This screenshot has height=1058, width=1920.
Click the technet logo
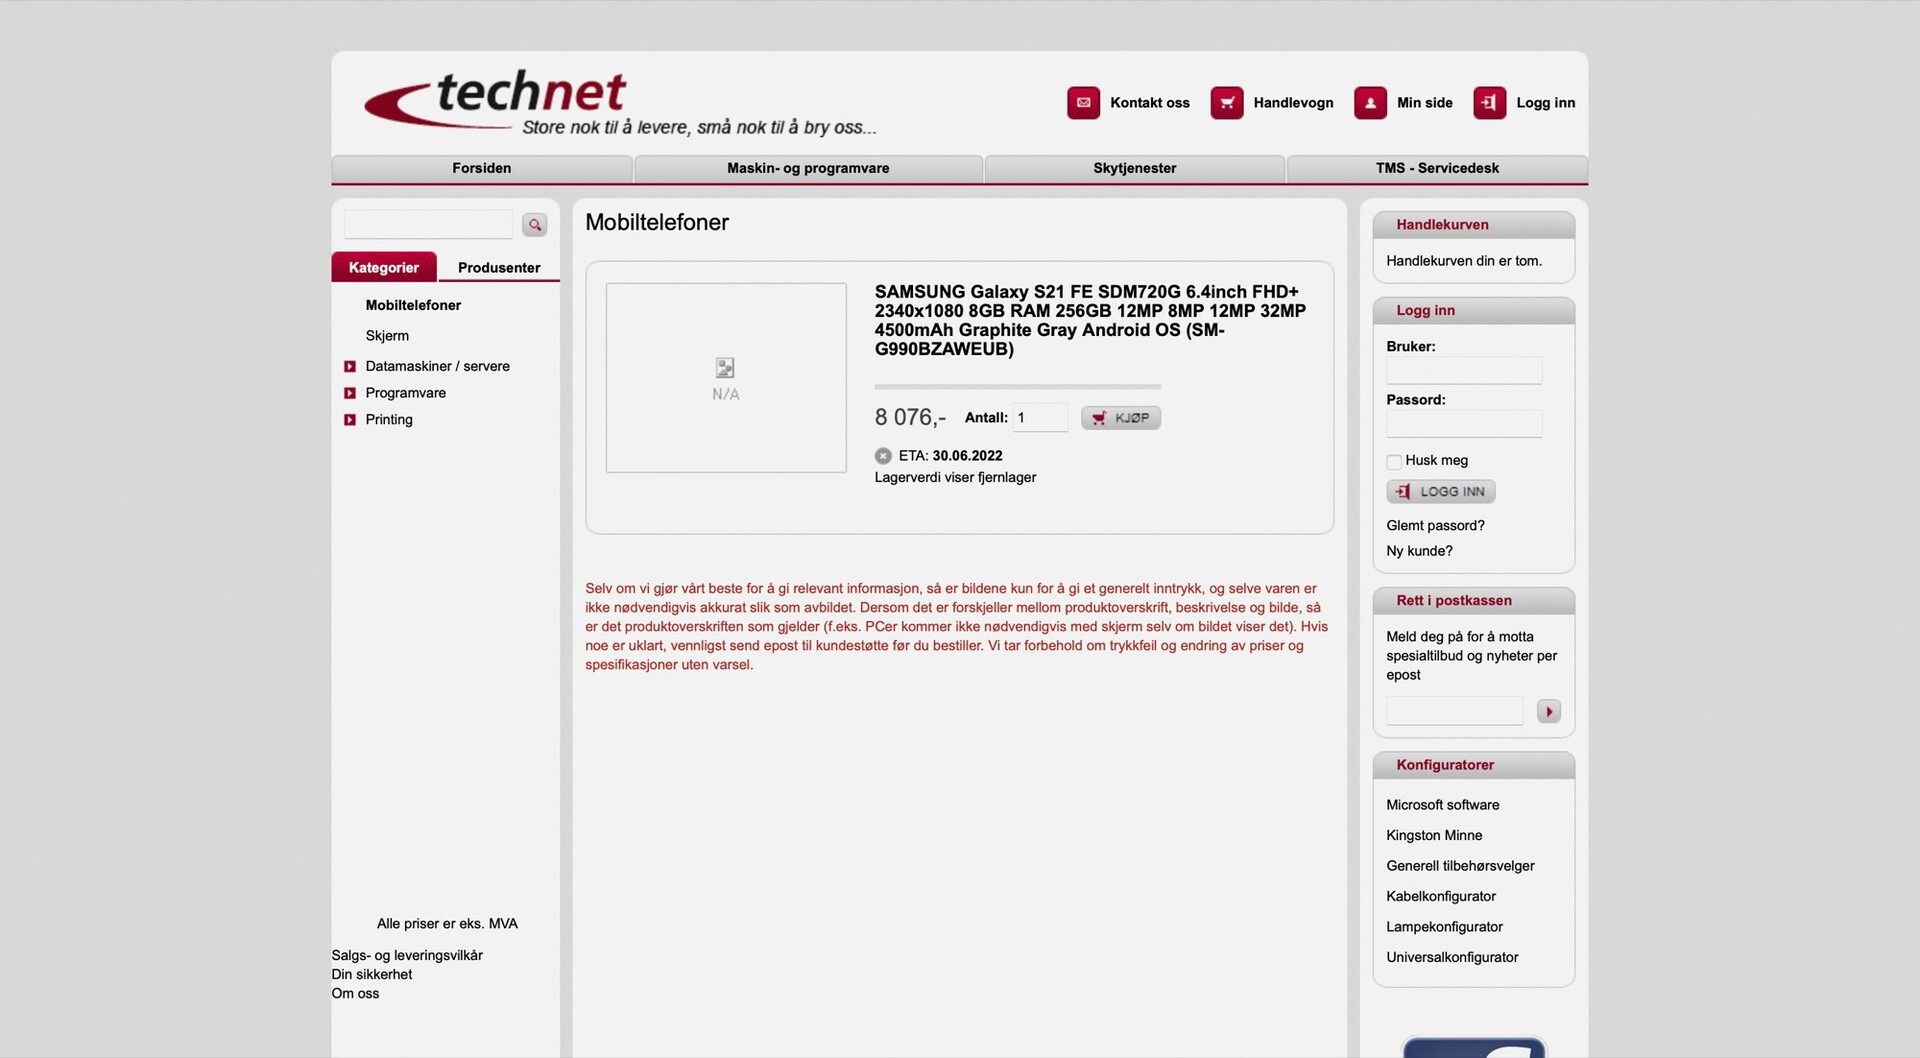620,103
